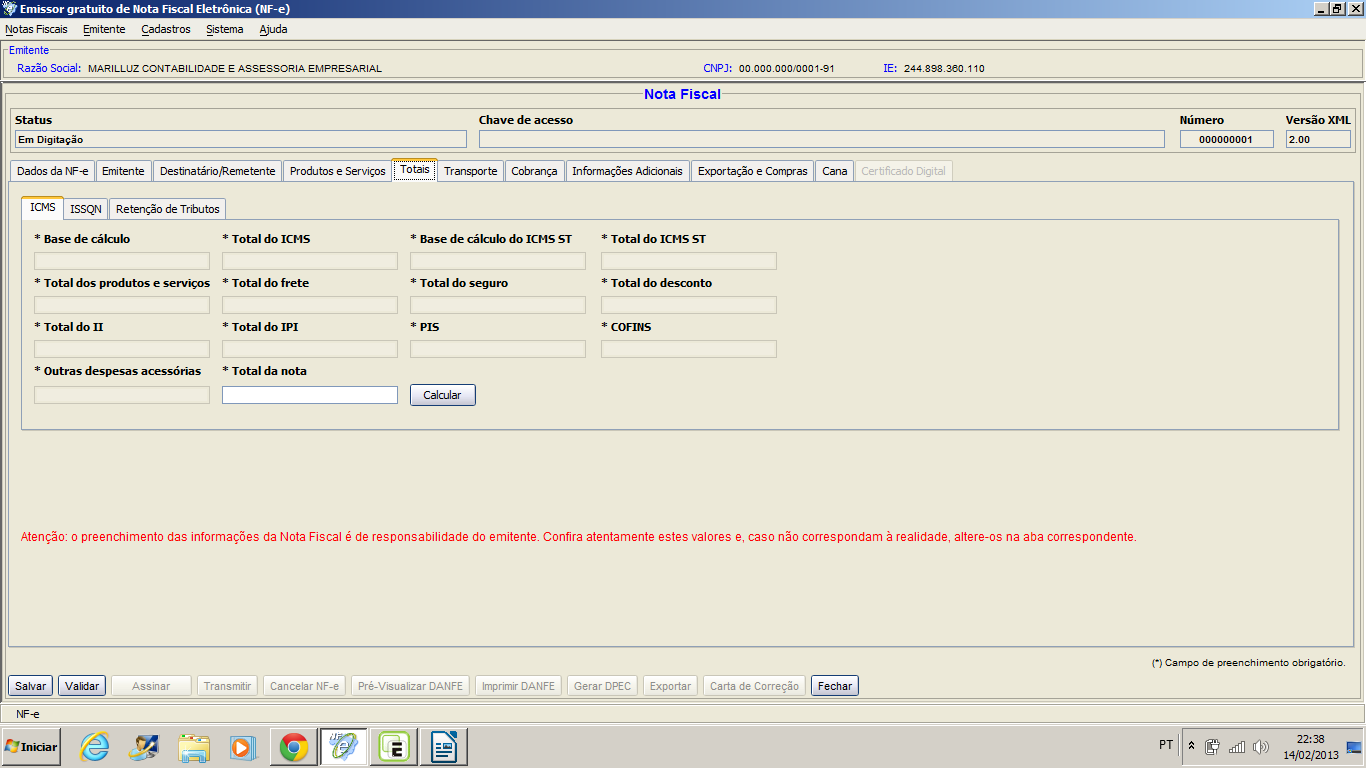Open the Notas Fiscais menu

coord(37,29)
